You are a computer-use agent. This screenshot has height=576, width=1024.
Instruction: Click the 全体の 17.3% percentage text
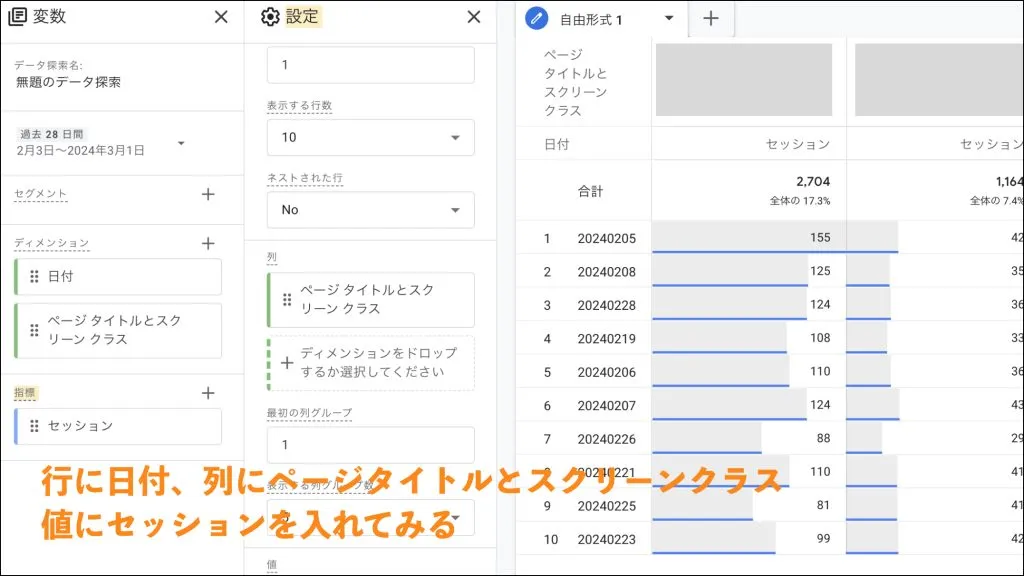(x=800, y=201)
